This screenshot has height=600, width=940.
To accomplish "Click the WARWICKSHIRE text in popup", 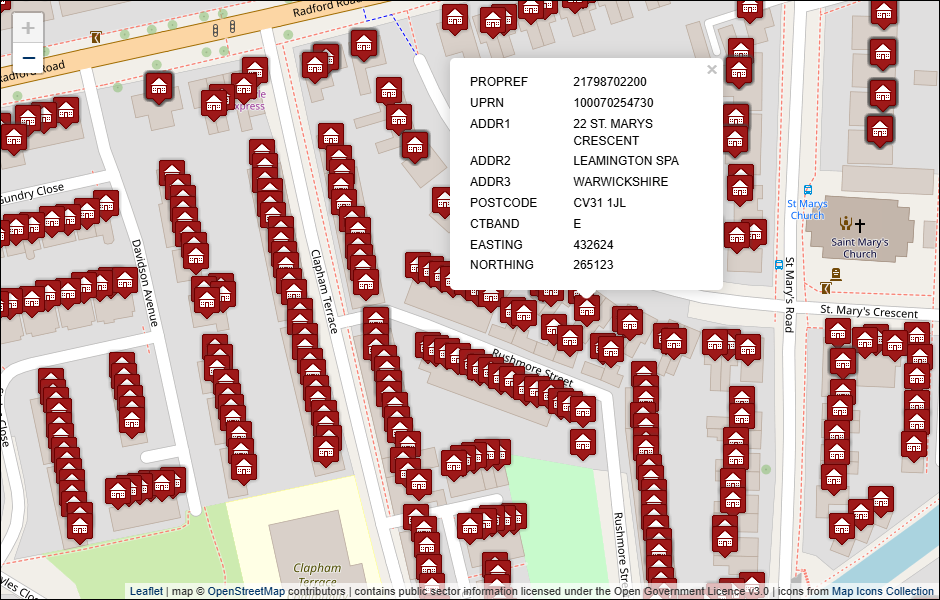I will tap(620, 182).
